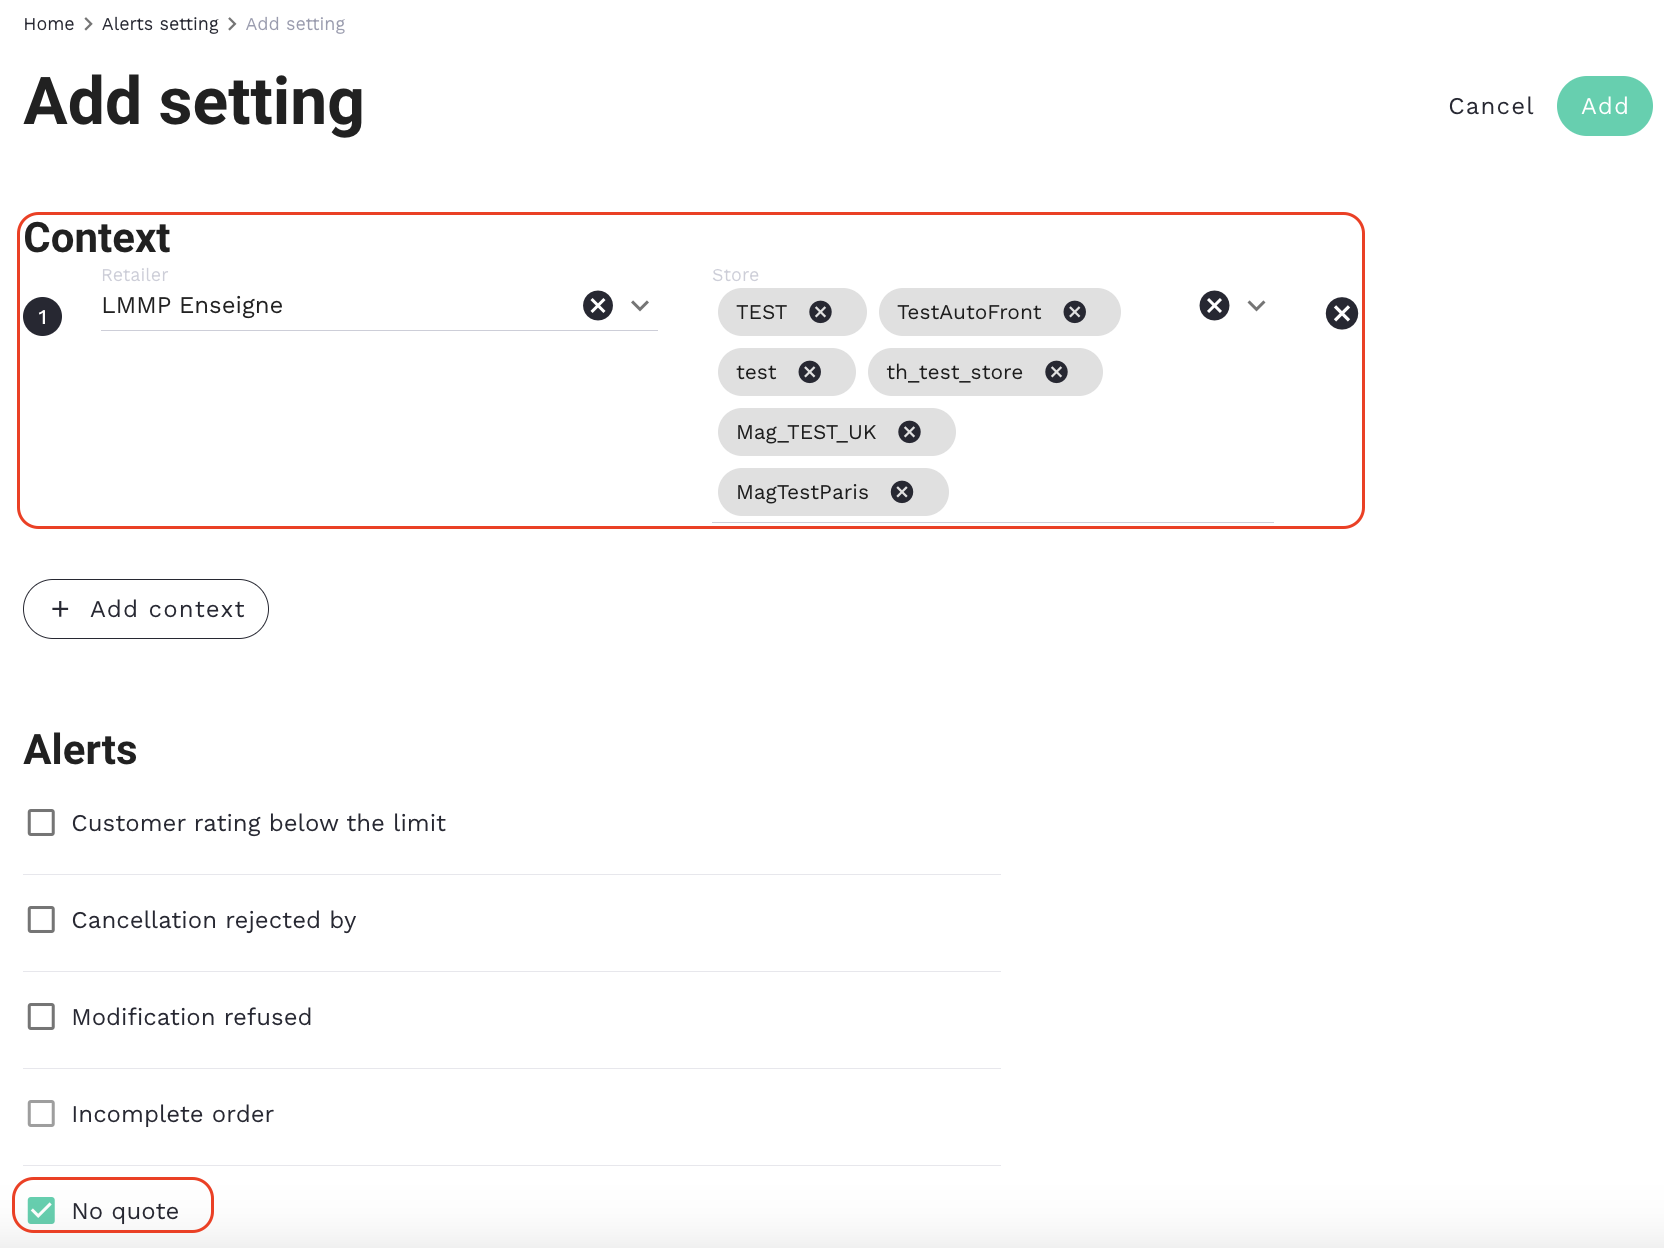Expand the Retailer dropdown list
Viewport: 1664px width, 1248px height.
point(640,305)
